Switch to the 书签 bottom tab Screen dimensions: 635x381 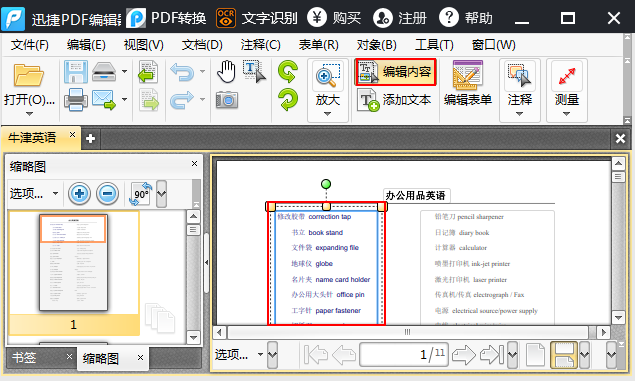[x=24, y=358]
